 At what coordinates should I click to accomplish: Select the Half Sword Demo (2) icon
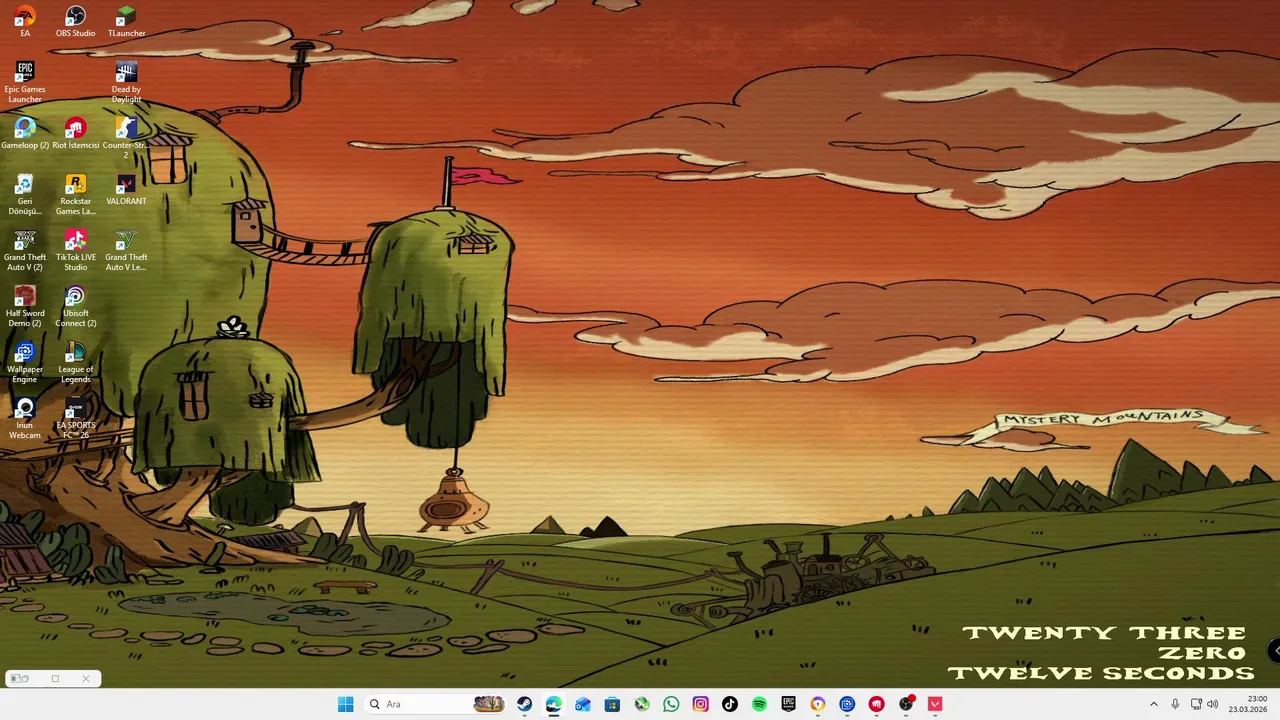tap(25, 306)
